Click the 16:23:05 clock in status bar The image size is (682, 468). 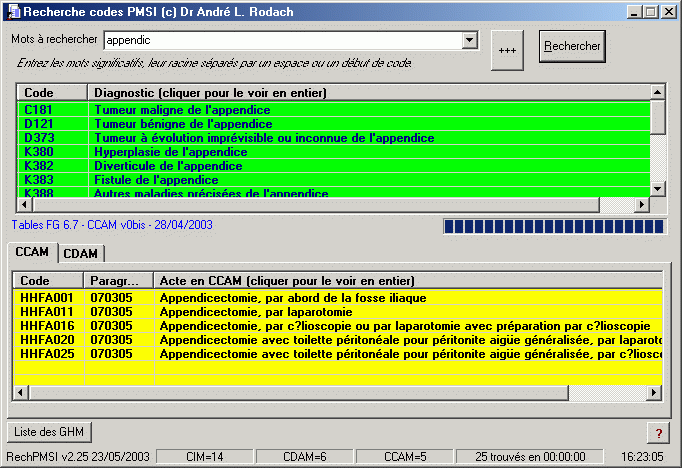[642, 457]
